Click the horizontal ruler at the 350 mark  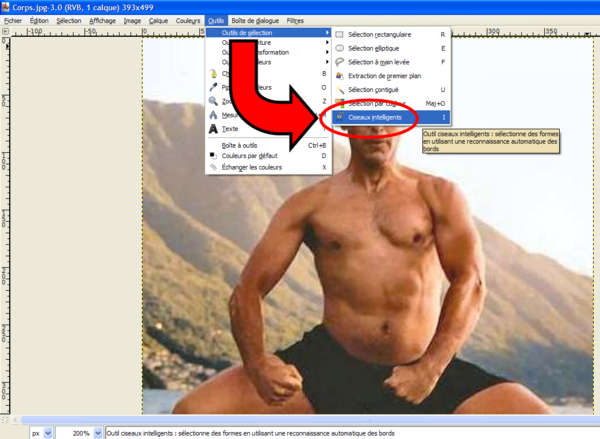[x=550, y=31]
